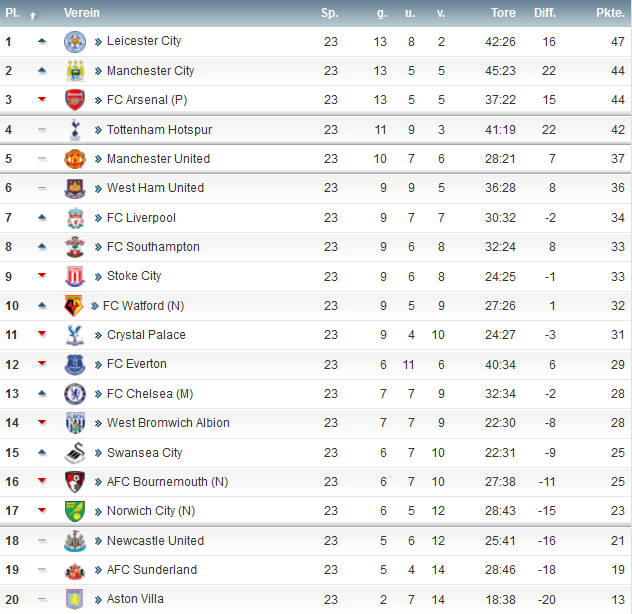Sort standings by Tore column header
This screenshot has width=632, height=614.
point(503,13)
